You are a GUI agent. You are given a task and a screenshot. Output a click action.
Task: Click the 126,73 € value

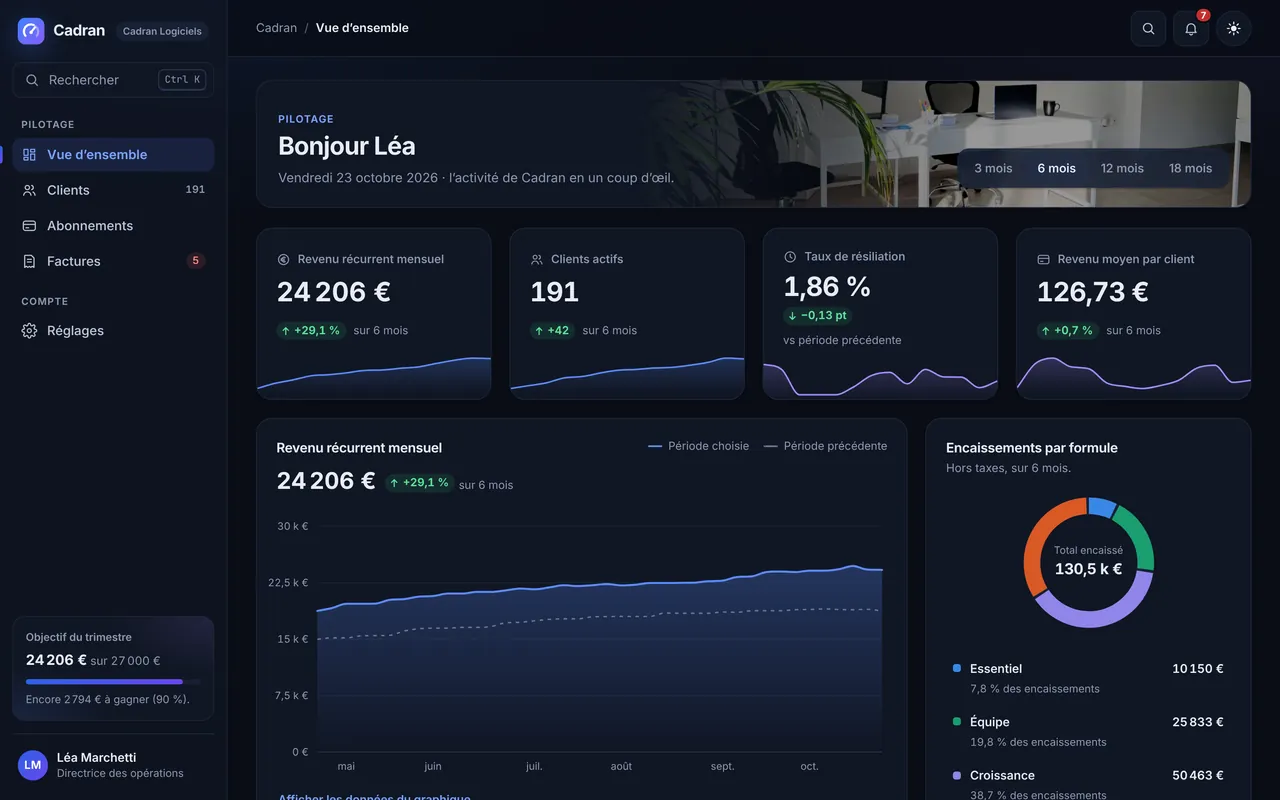click(1092, 292)
